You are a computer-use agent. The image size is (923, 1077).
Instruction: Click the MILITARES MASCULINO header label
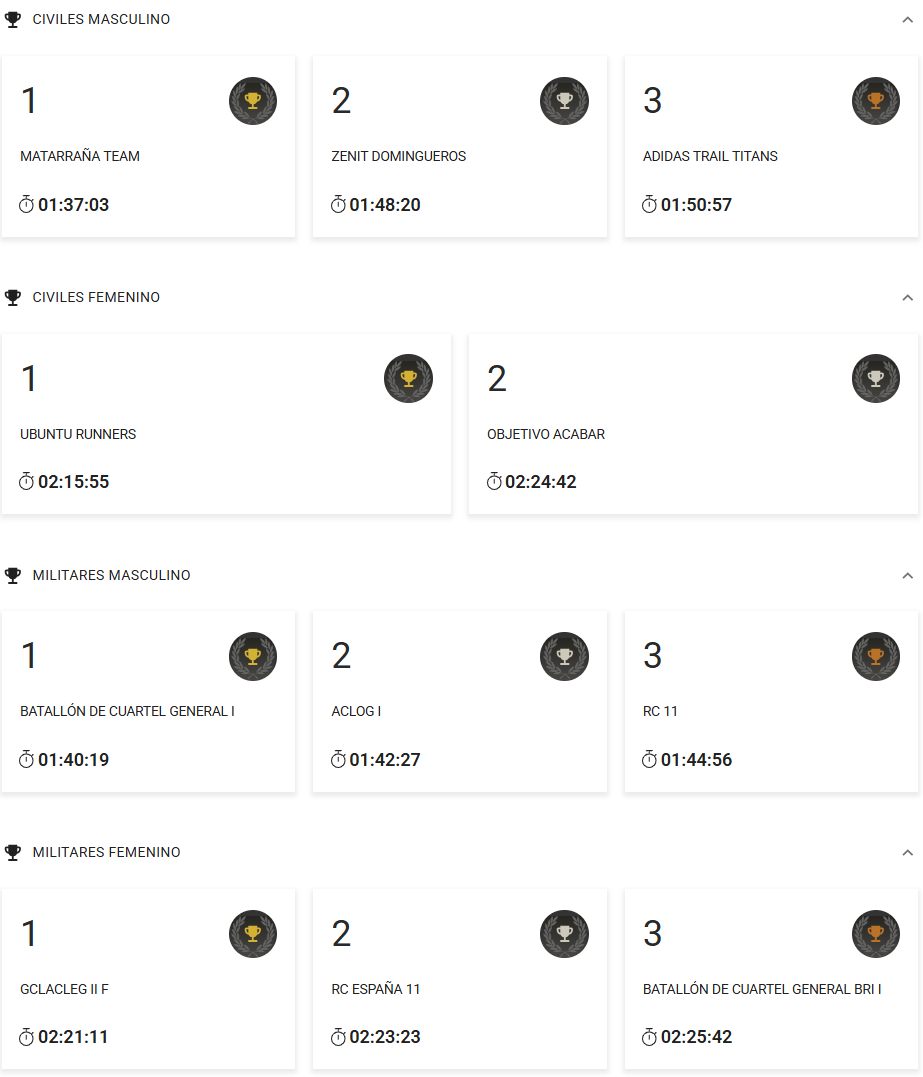111,576
